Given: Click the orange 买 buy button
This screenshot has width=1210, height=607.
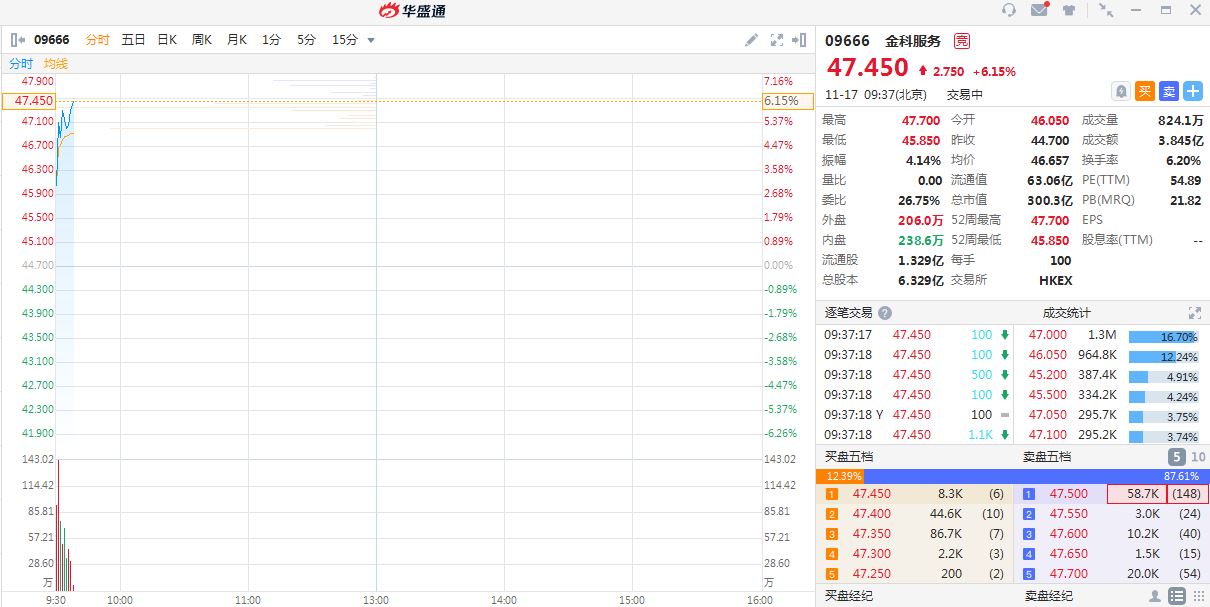Looking at the screenshot, I should (1145, 91).
